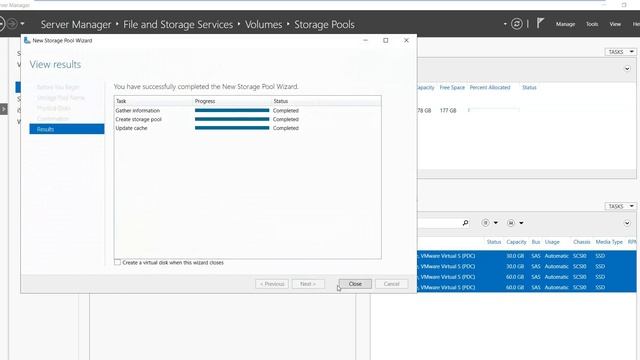
Task: Click the Create storage pool progress bar
Action: pos(232,119)
